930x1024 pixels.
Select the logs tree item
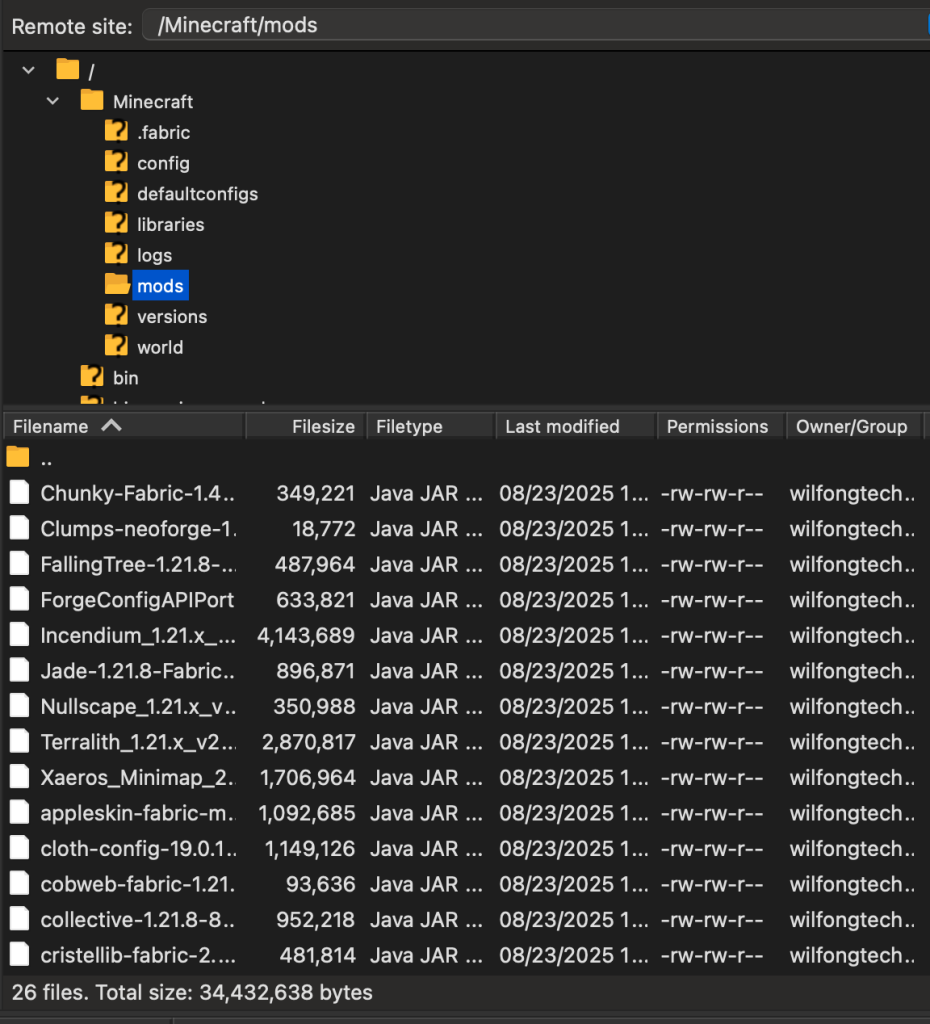tap(154, 255)
